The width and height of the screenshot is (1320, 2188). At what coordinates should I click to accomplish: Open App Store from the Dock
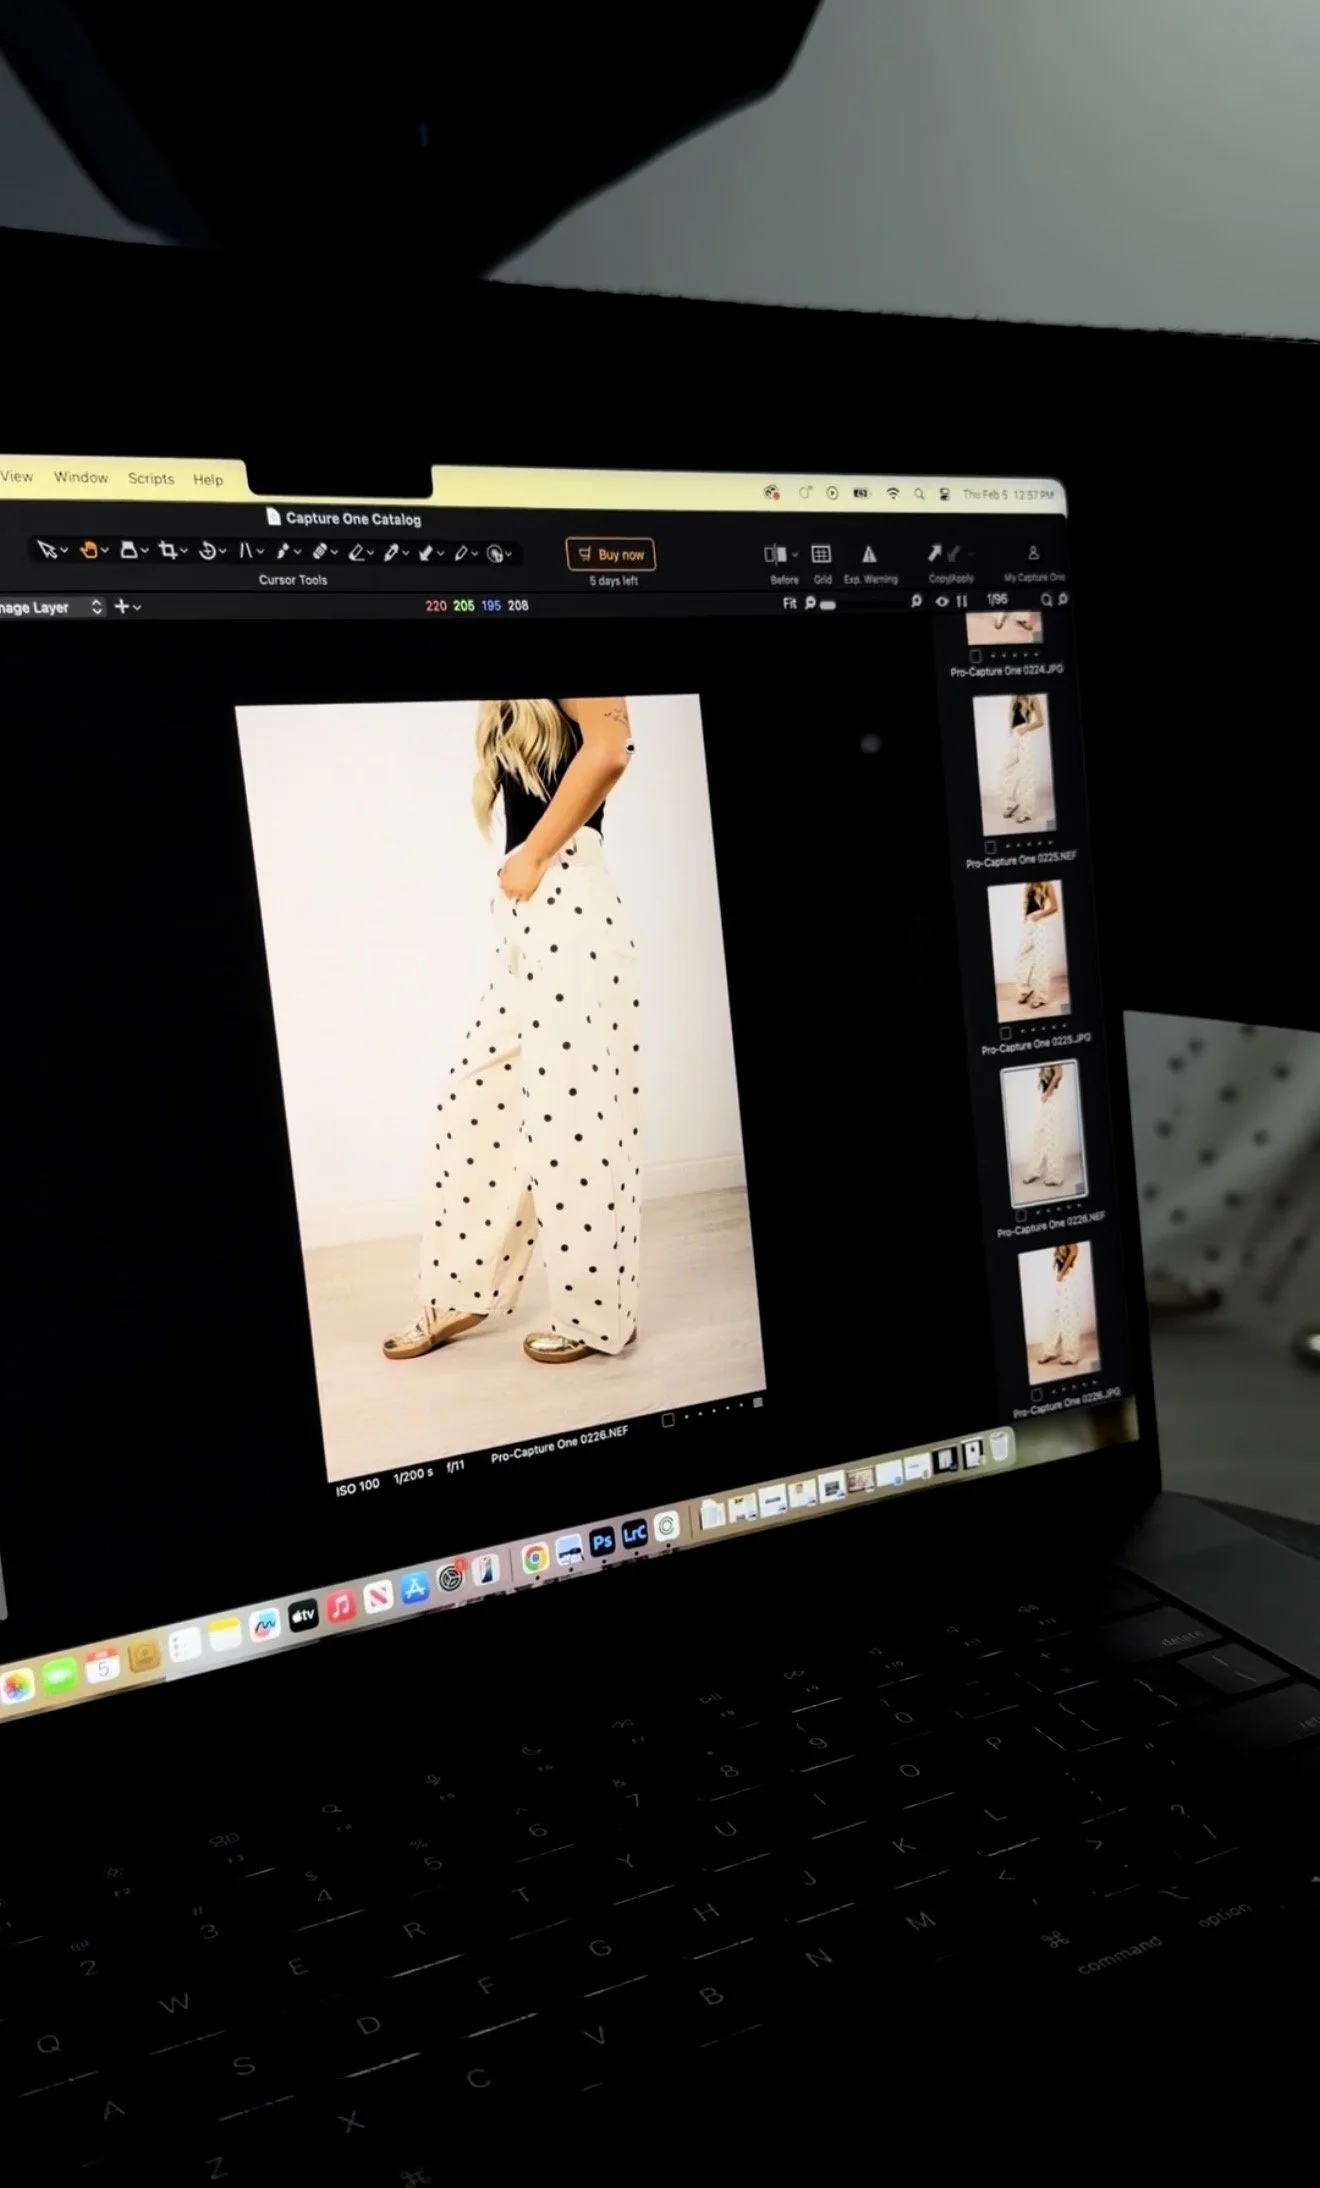[x=414, y=1588]
